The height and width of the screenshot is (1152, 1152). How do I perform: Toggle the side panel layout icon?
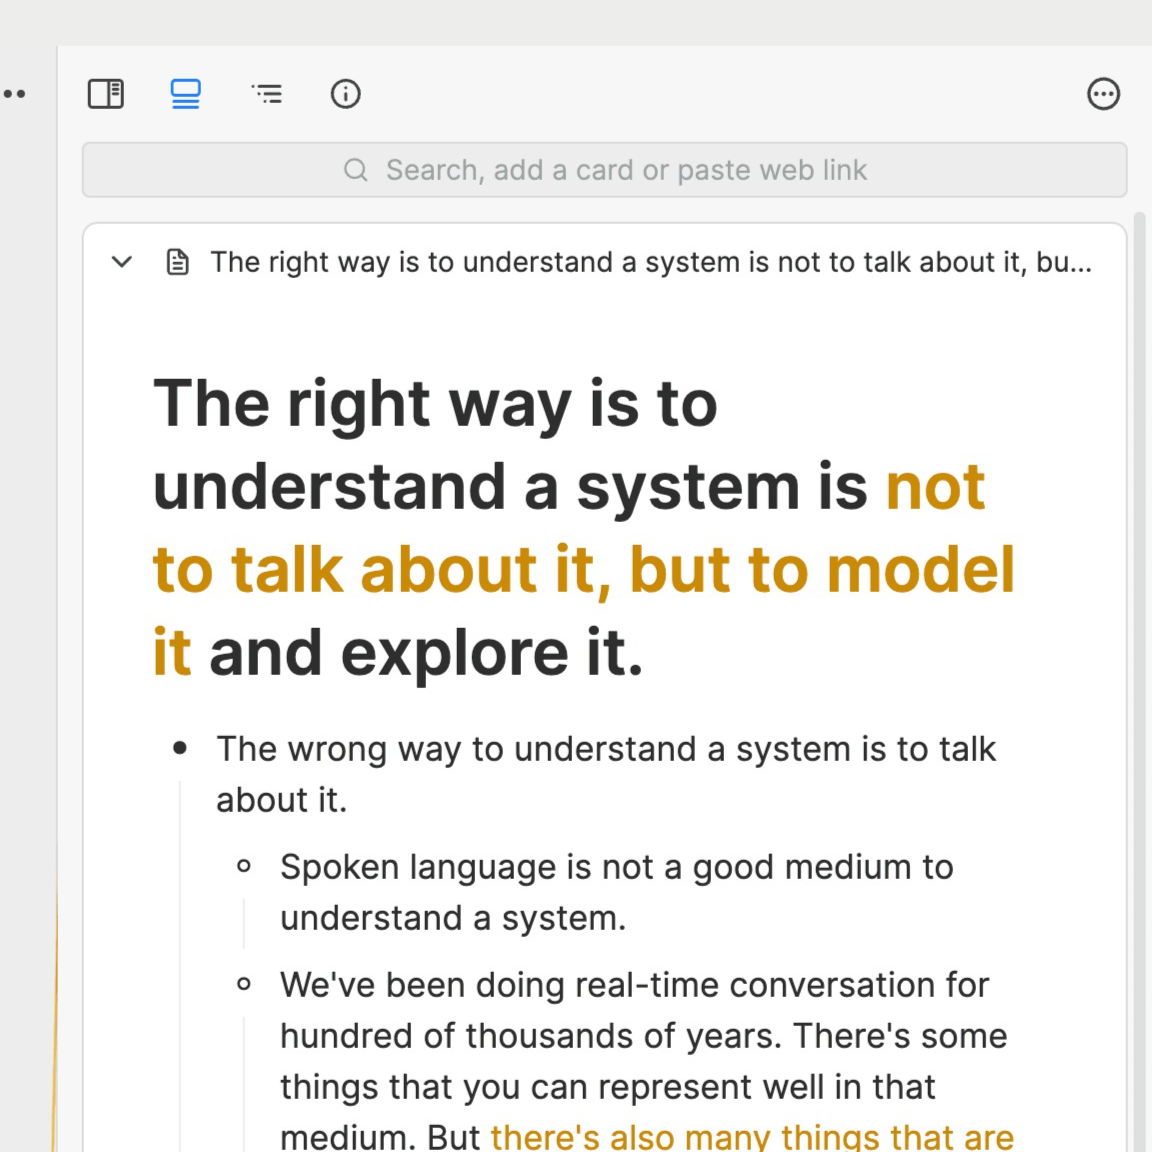[x=106, y=94]
